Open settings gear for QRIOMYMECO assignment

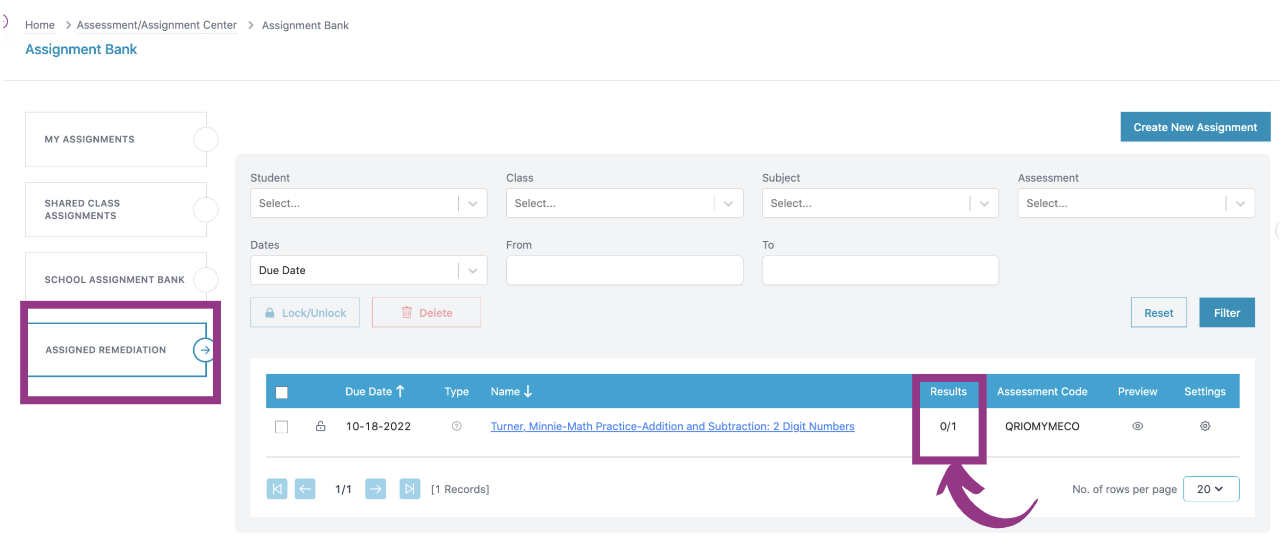pos(1205,426)
